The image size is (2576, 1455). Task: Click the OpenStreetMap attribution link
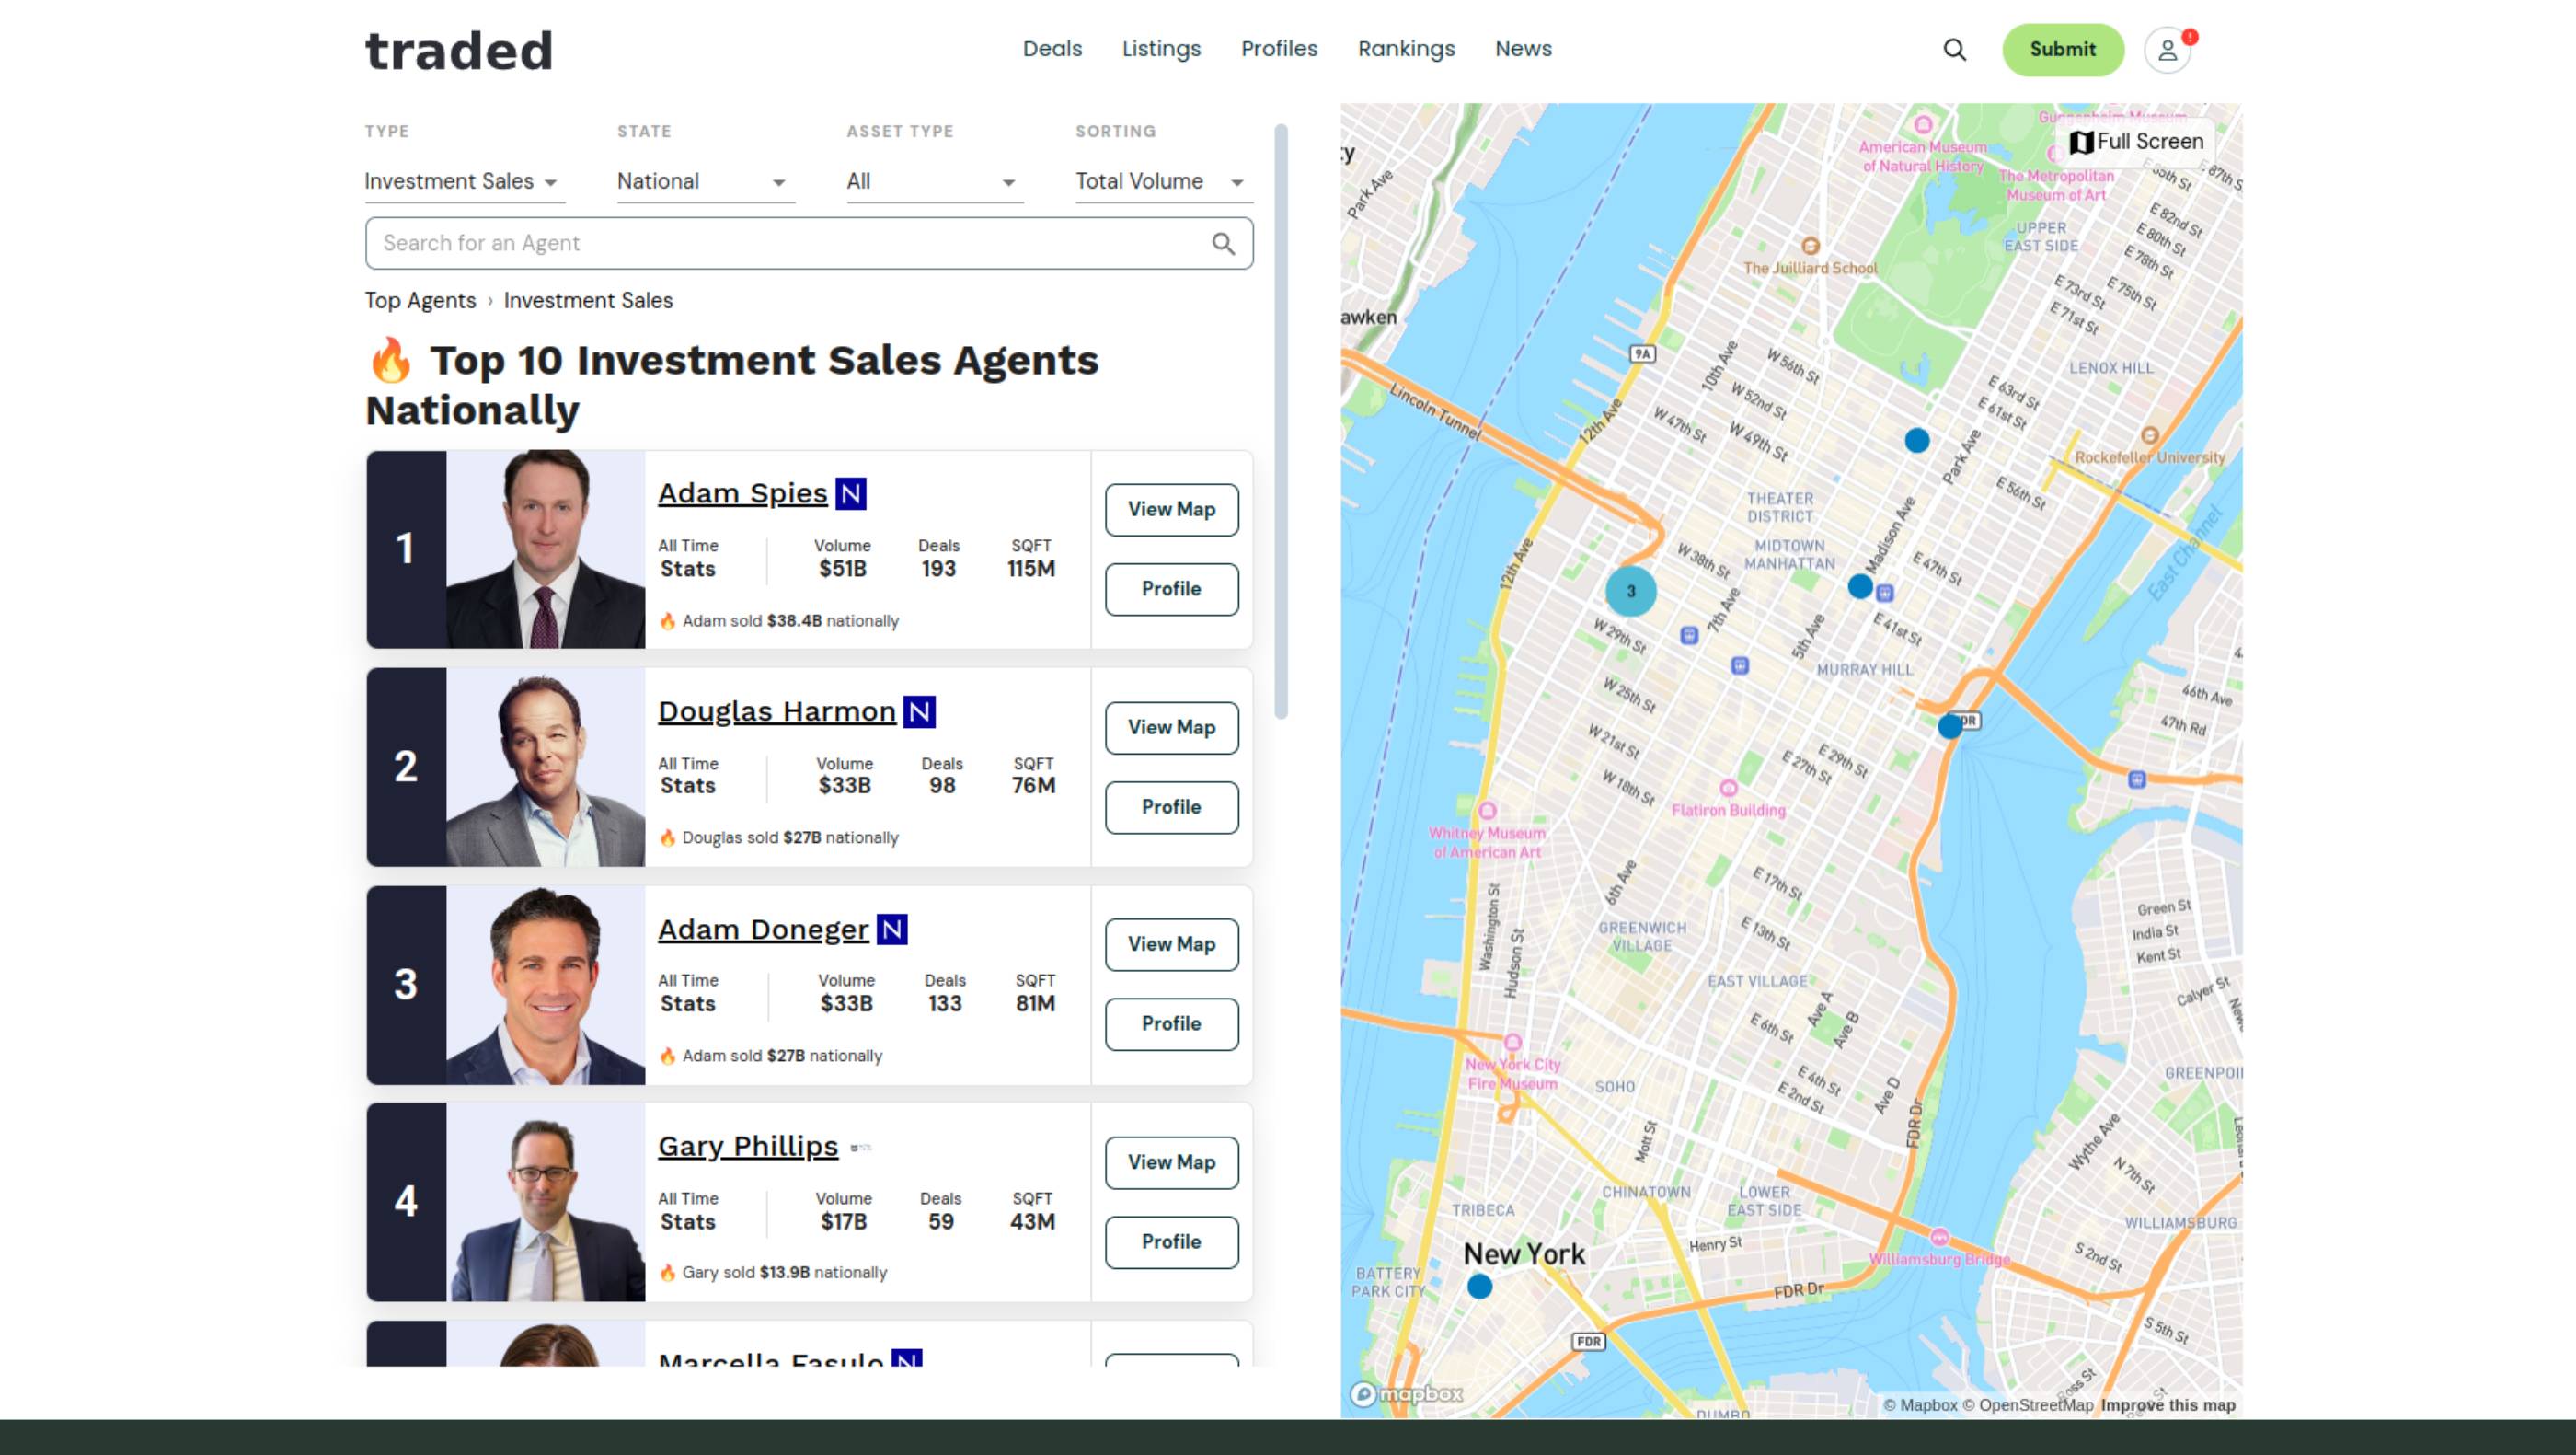tap(2027, 1405)
